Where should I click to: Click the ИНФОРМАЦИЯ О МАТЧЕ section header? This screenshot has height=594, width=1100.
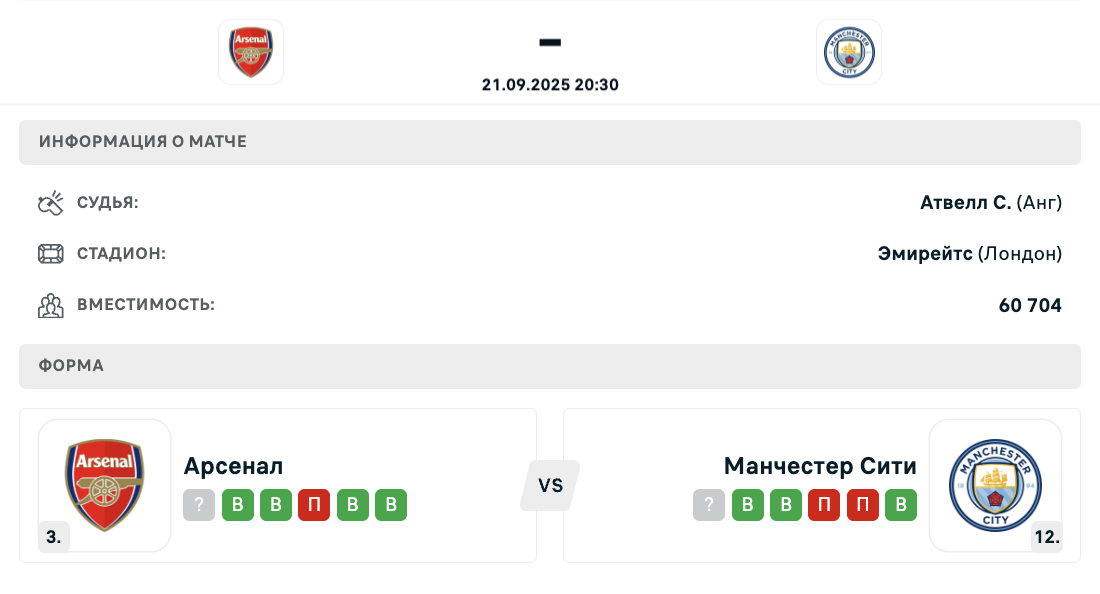point(550,142)
